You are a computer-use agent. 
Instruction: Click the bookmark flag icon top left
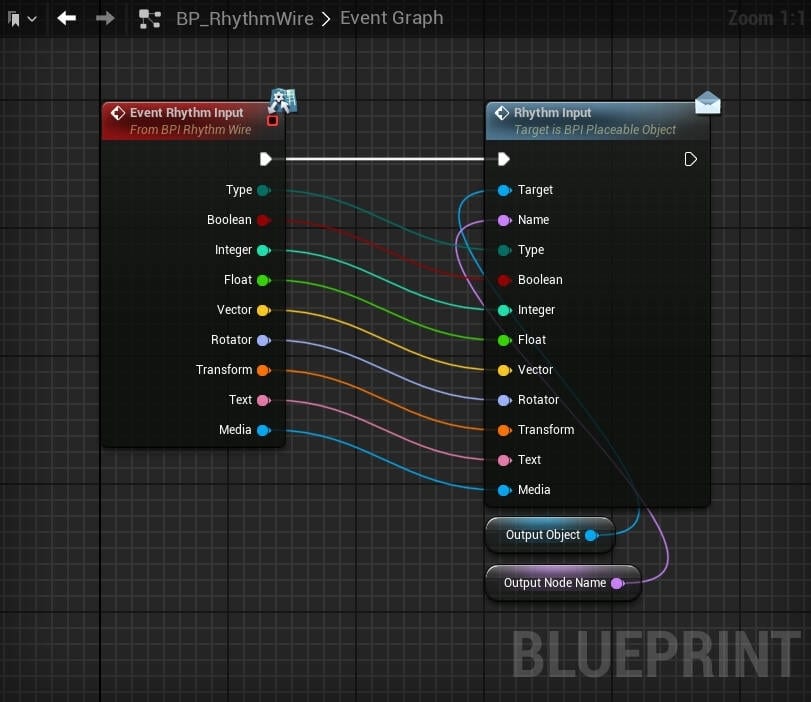(x=13, y=18)
